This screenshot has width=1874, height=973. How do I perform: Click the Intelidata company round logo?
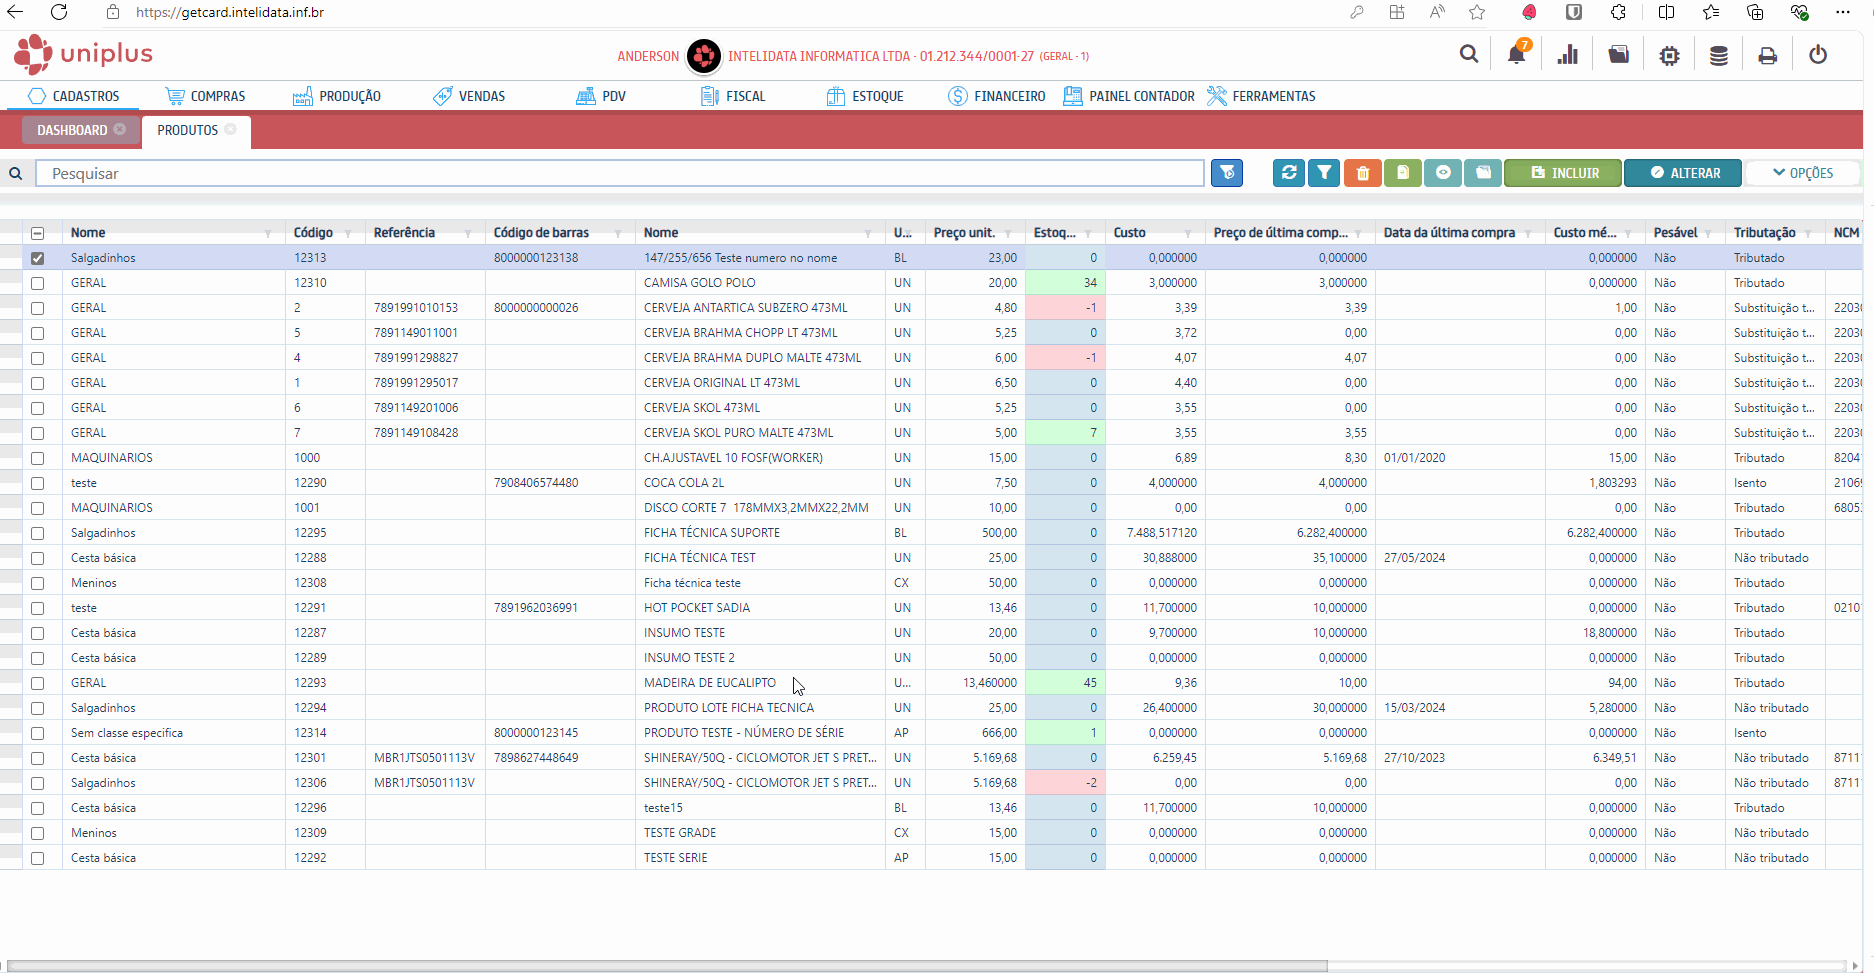(703, 56)
